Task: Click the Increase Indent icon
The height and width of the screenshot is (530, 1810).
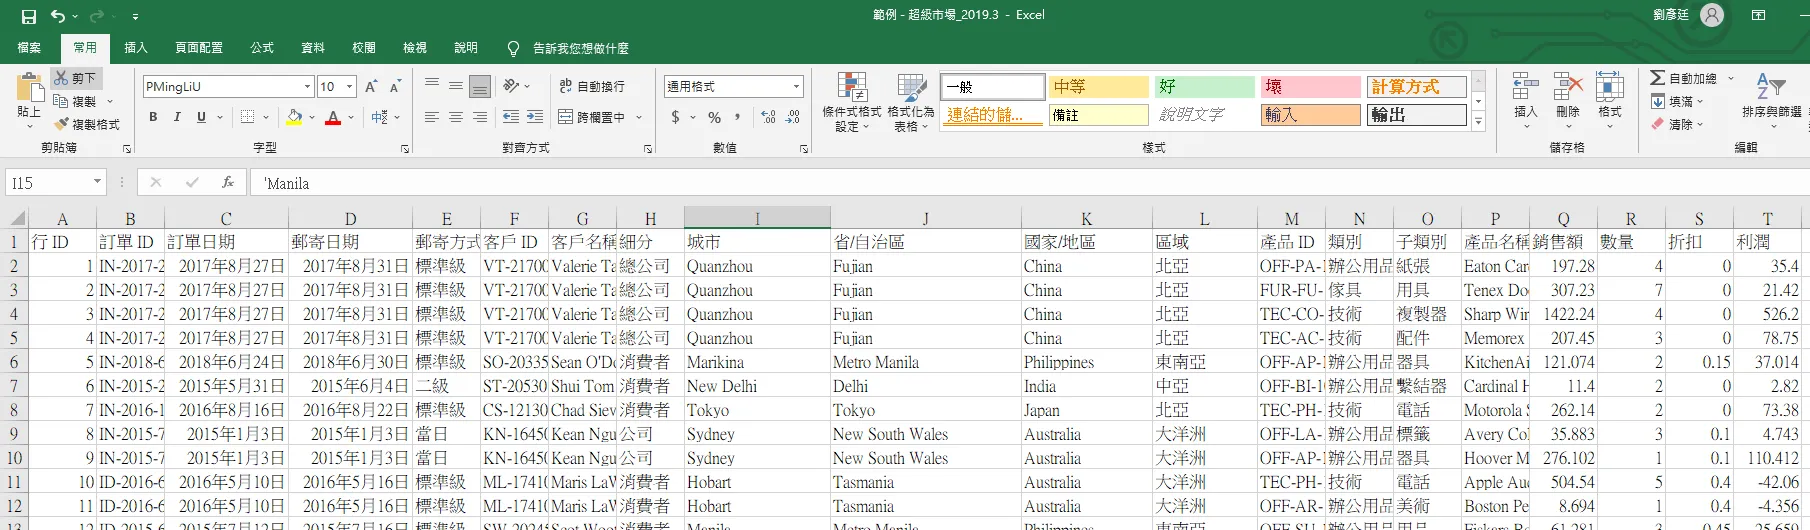Action: point(535,117)
